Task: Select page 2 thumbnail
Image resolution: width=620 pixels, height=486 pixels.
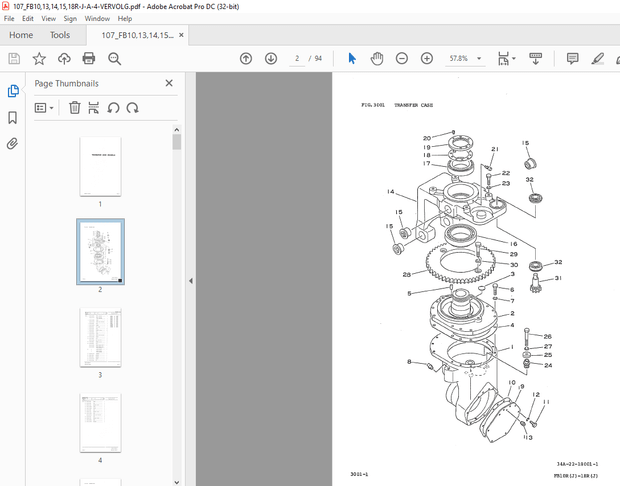Action: coord(100,252)
